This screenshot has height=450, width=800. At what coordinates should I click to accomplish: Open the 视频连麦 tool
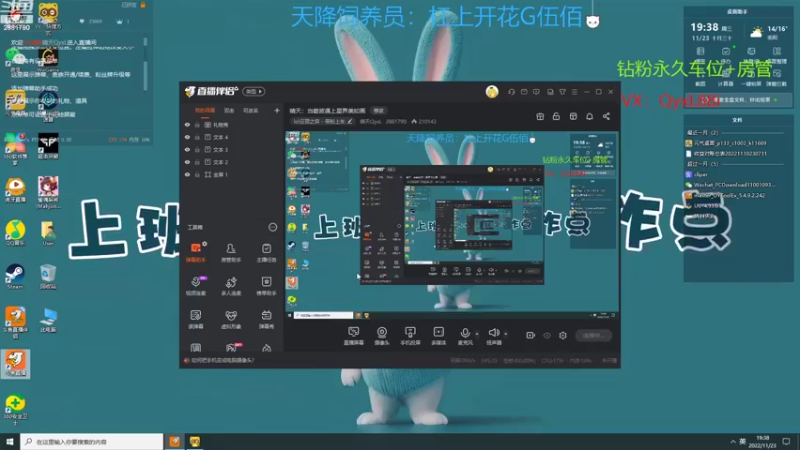coord(196,286)
